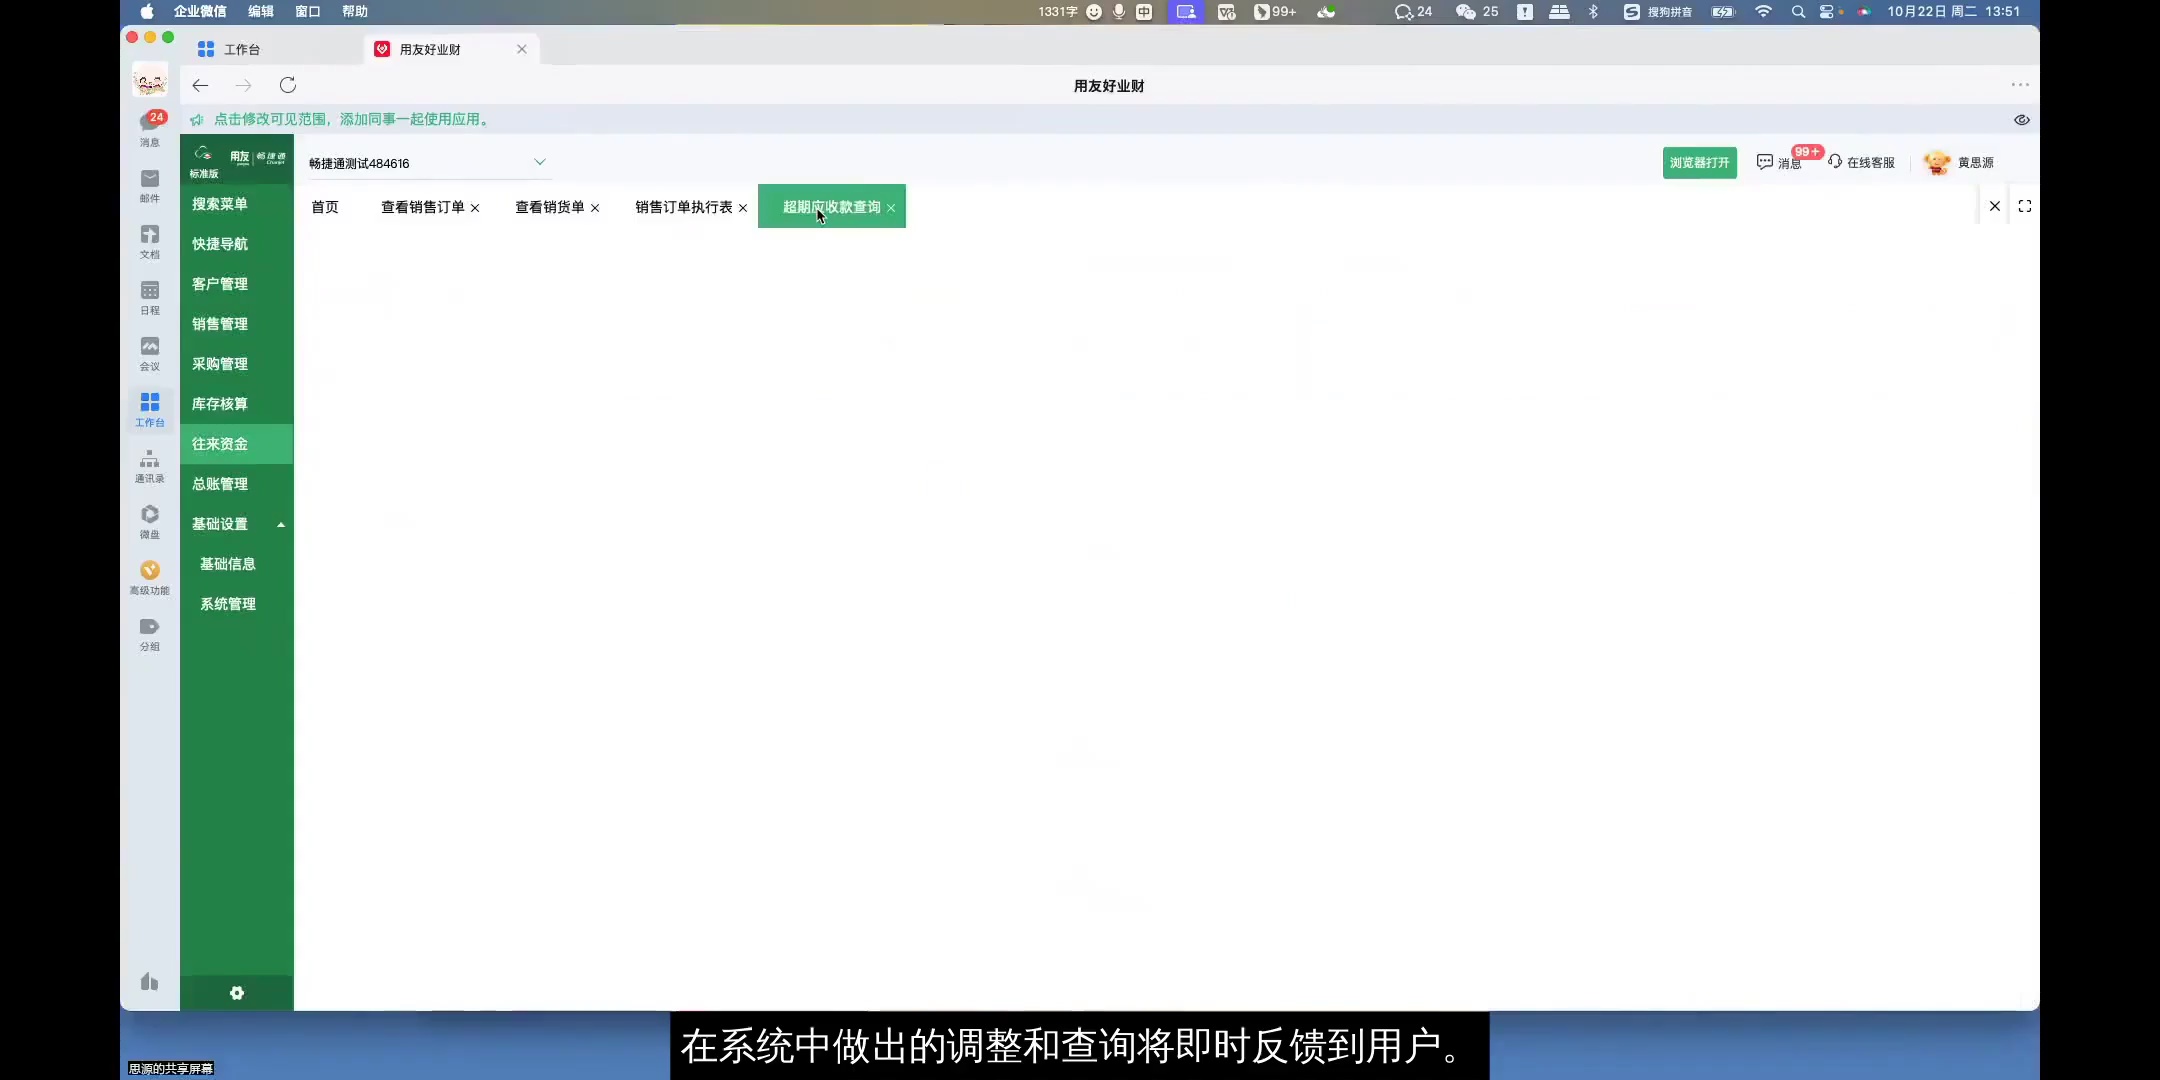点击菜单栏搜狗拼音输入法图标
Viewport: 2160px width, 1080px height.
click(x=1631, y=12)
